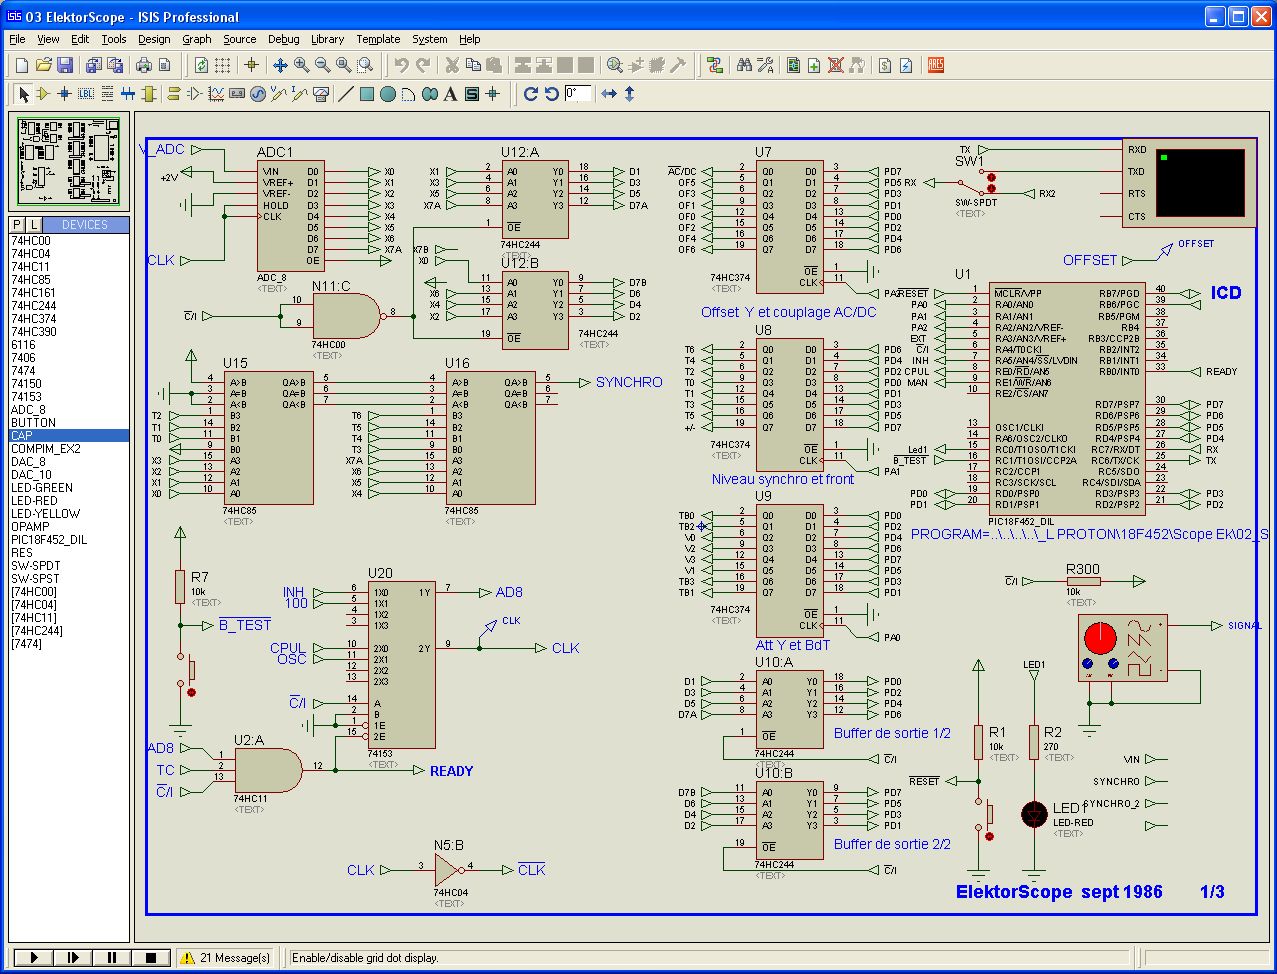This screenshot has height=974, width=1277.
Task: Click the rotate clockwise arrow
Action: [531, 94]
